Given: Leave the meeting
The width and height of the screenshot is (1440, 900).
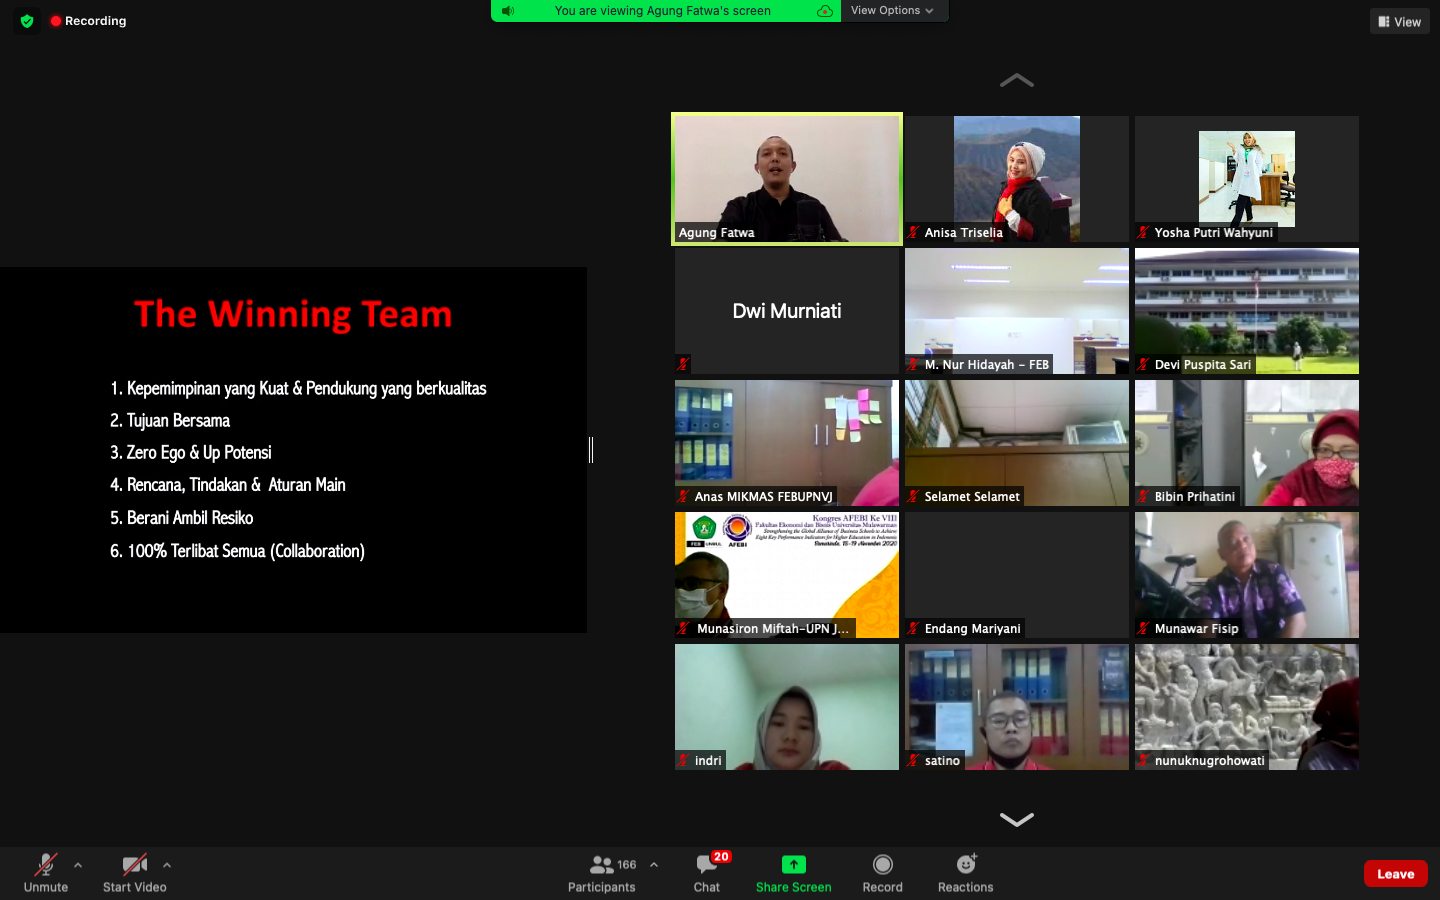Looking at the screenshot, I should 1395,874.
